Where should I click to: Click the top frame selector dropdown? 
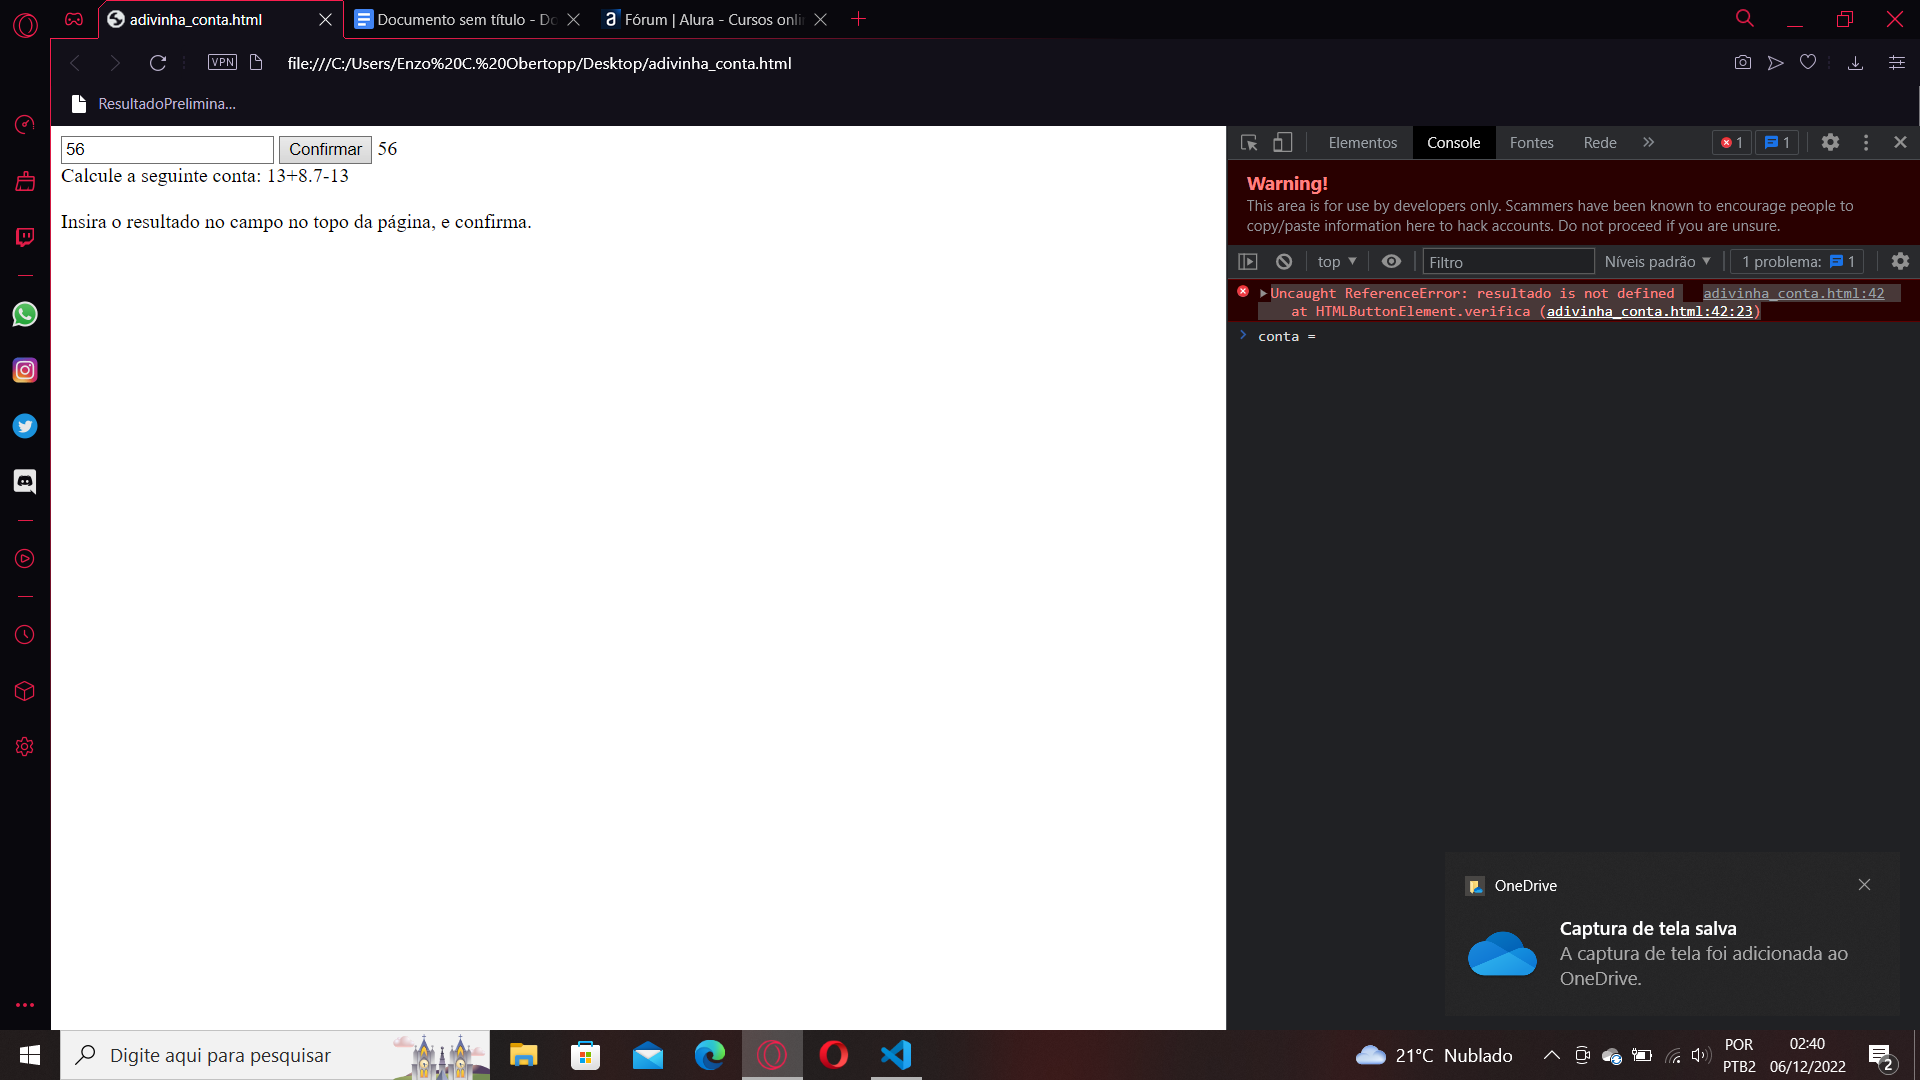click(x=1336, y=261)
